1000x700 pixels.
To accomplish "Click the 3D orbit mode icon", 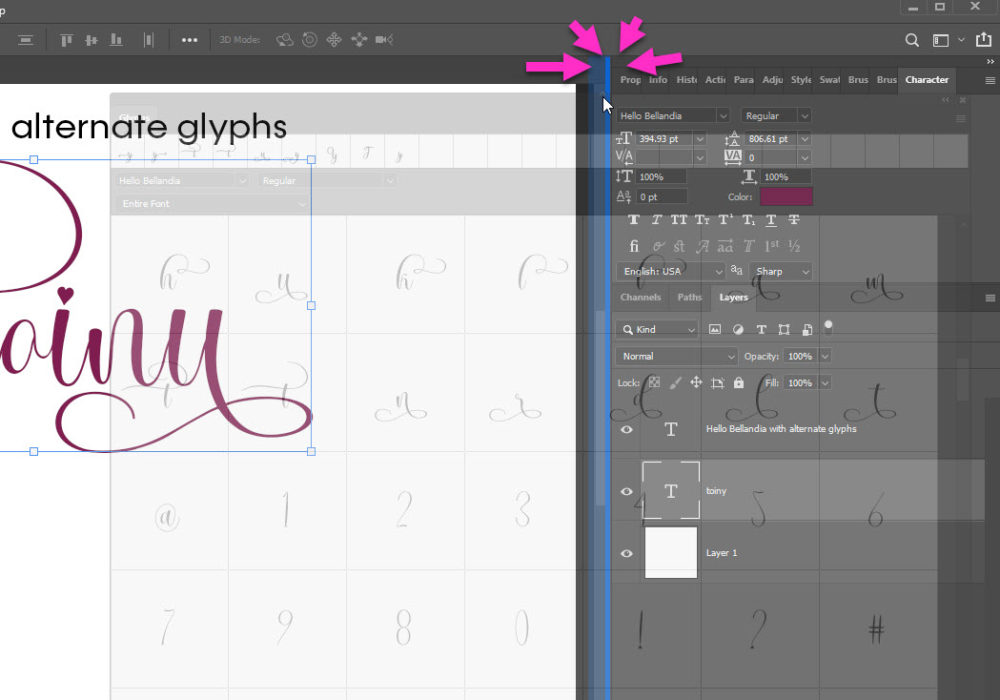I will pos(284,40).
